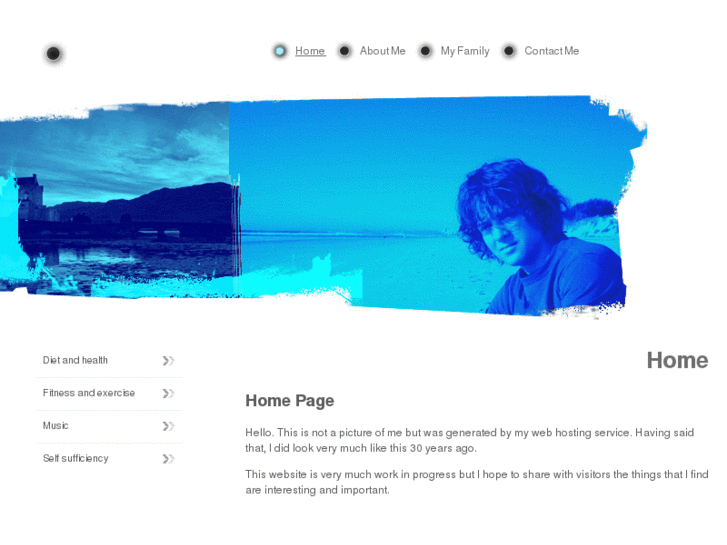Click the double chevron next to Music
This screenshot has width=727, height=545.
pyautogui.click(x=168, y=426)
